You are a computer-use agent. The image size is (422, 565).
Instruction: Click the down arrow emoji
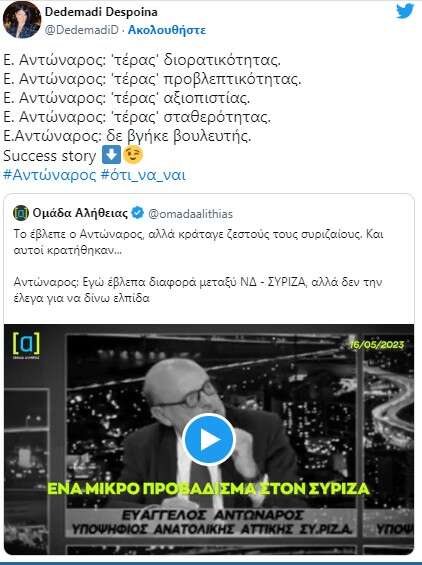(111, 155)
